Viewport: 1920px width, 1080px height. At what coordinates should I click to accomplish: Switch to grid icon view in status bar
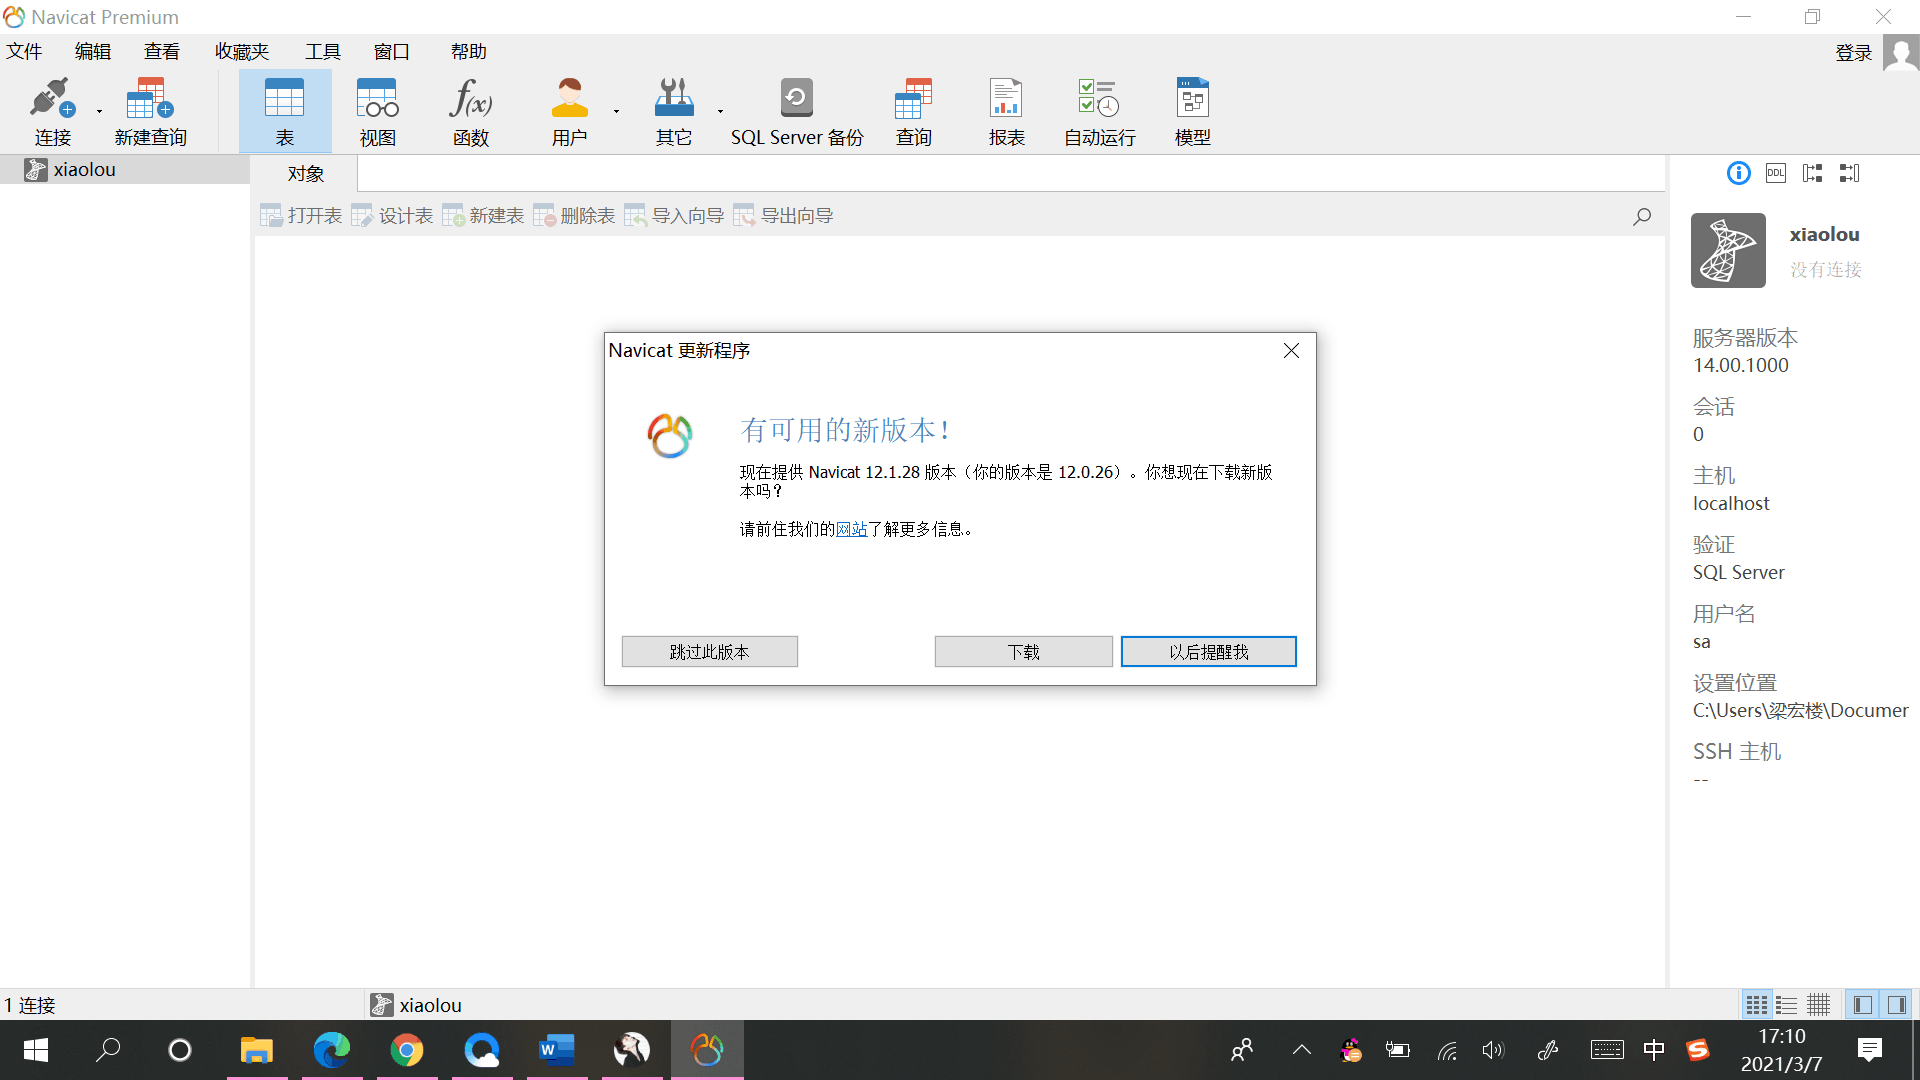1756,1005
